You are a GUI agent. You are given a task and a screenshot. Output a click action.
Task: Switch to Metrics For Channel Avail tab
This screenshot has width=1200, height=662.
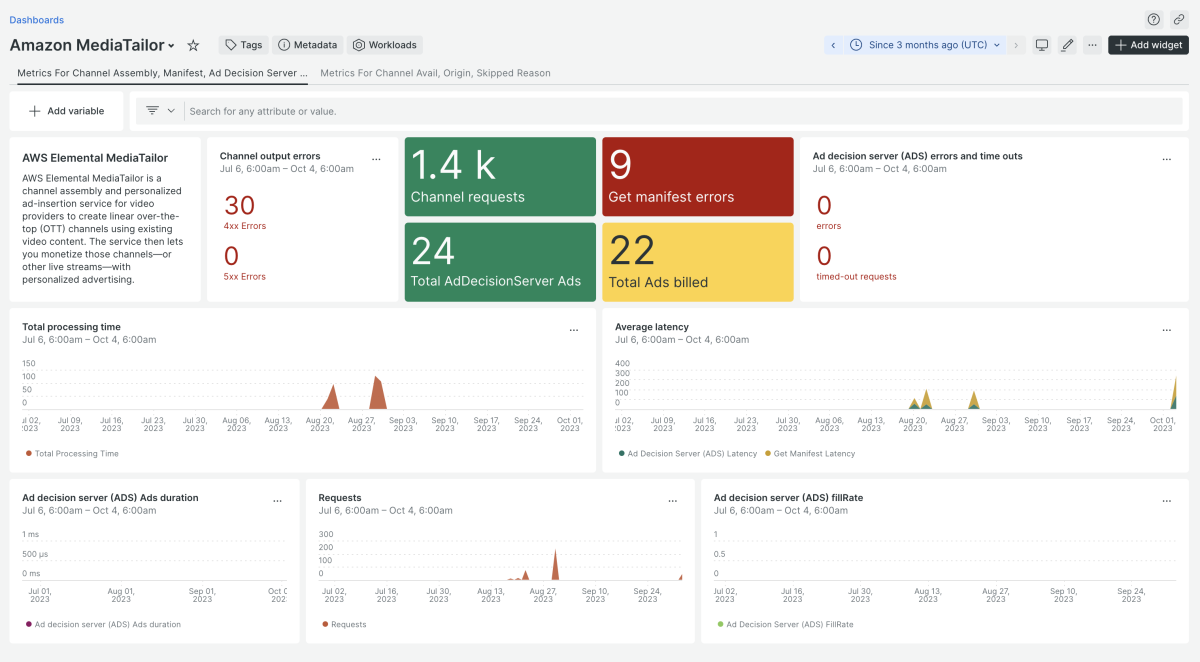pos(435,73)
